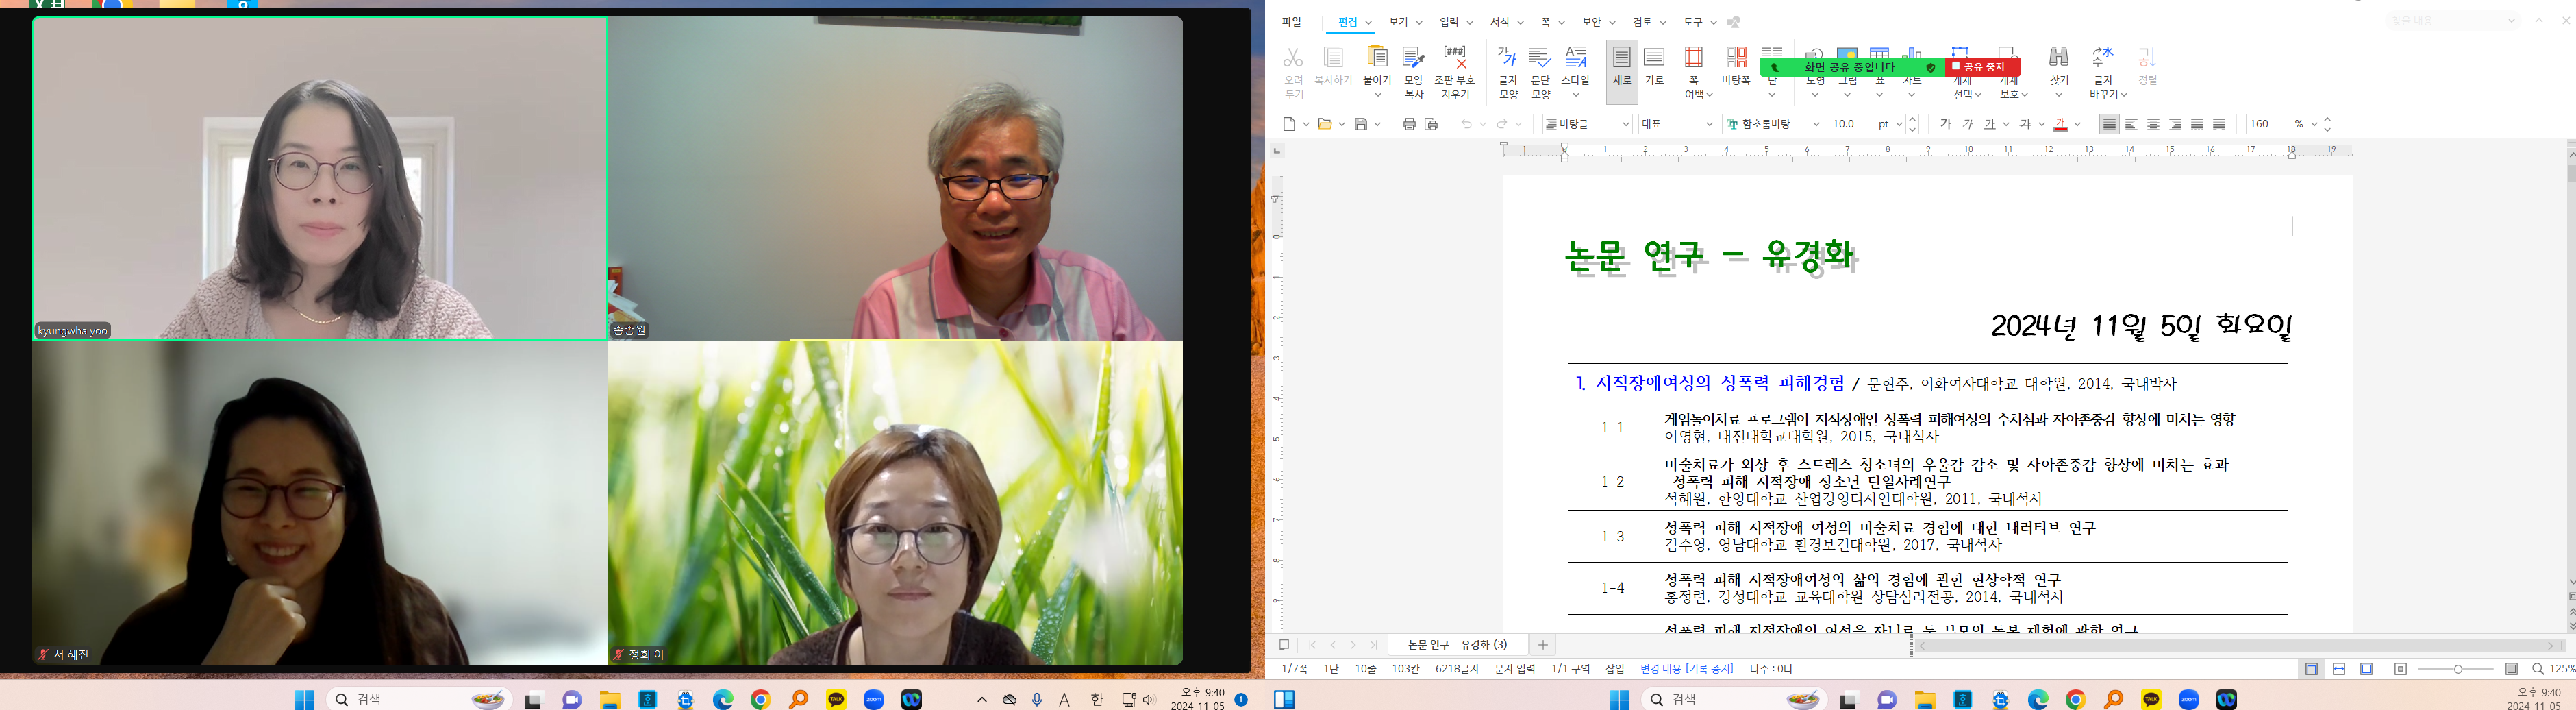This screenshot has width=2576, height=710.
Task: Expand the 도구 menu chevron
Action: click(1713, 23)
